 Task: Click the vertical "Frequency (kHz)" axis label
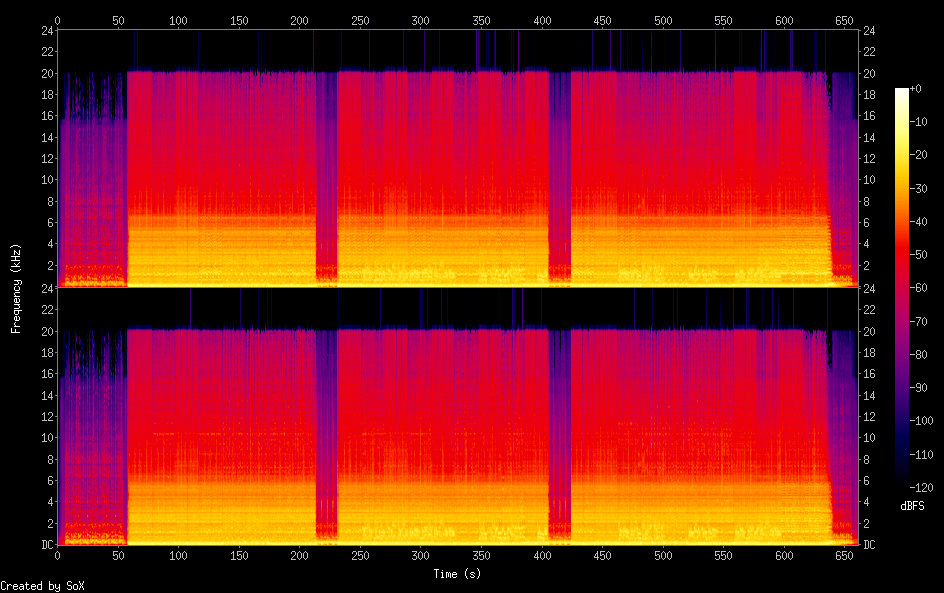point(16,288)
